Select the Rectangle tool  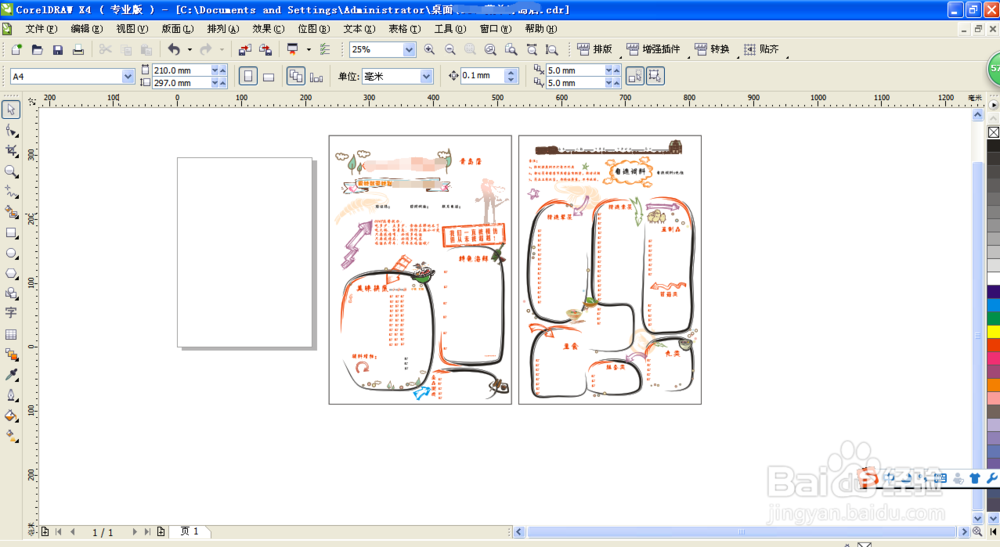[x=11, y=233]
